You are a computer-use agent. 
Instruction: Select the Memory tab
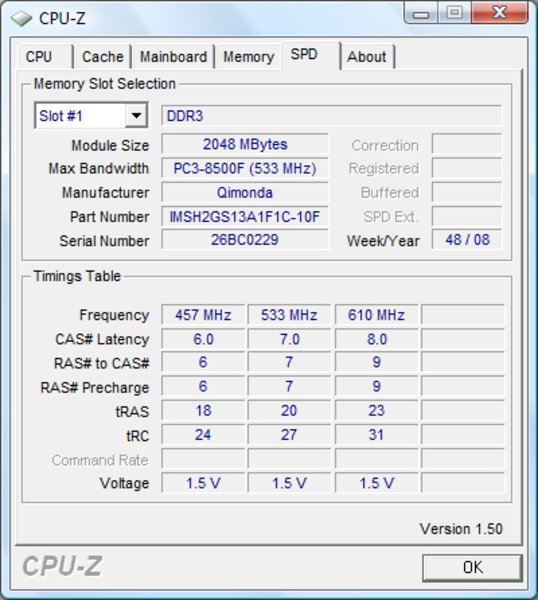click(249, 57)
